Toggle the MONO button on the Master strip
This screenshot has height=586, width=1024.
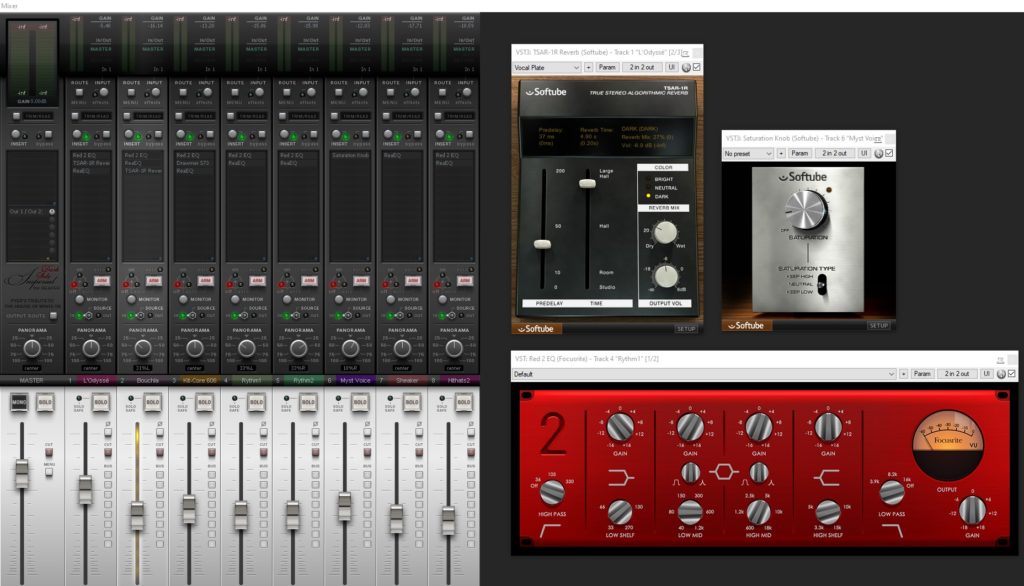pyautogui.click(x=19, y=402)
